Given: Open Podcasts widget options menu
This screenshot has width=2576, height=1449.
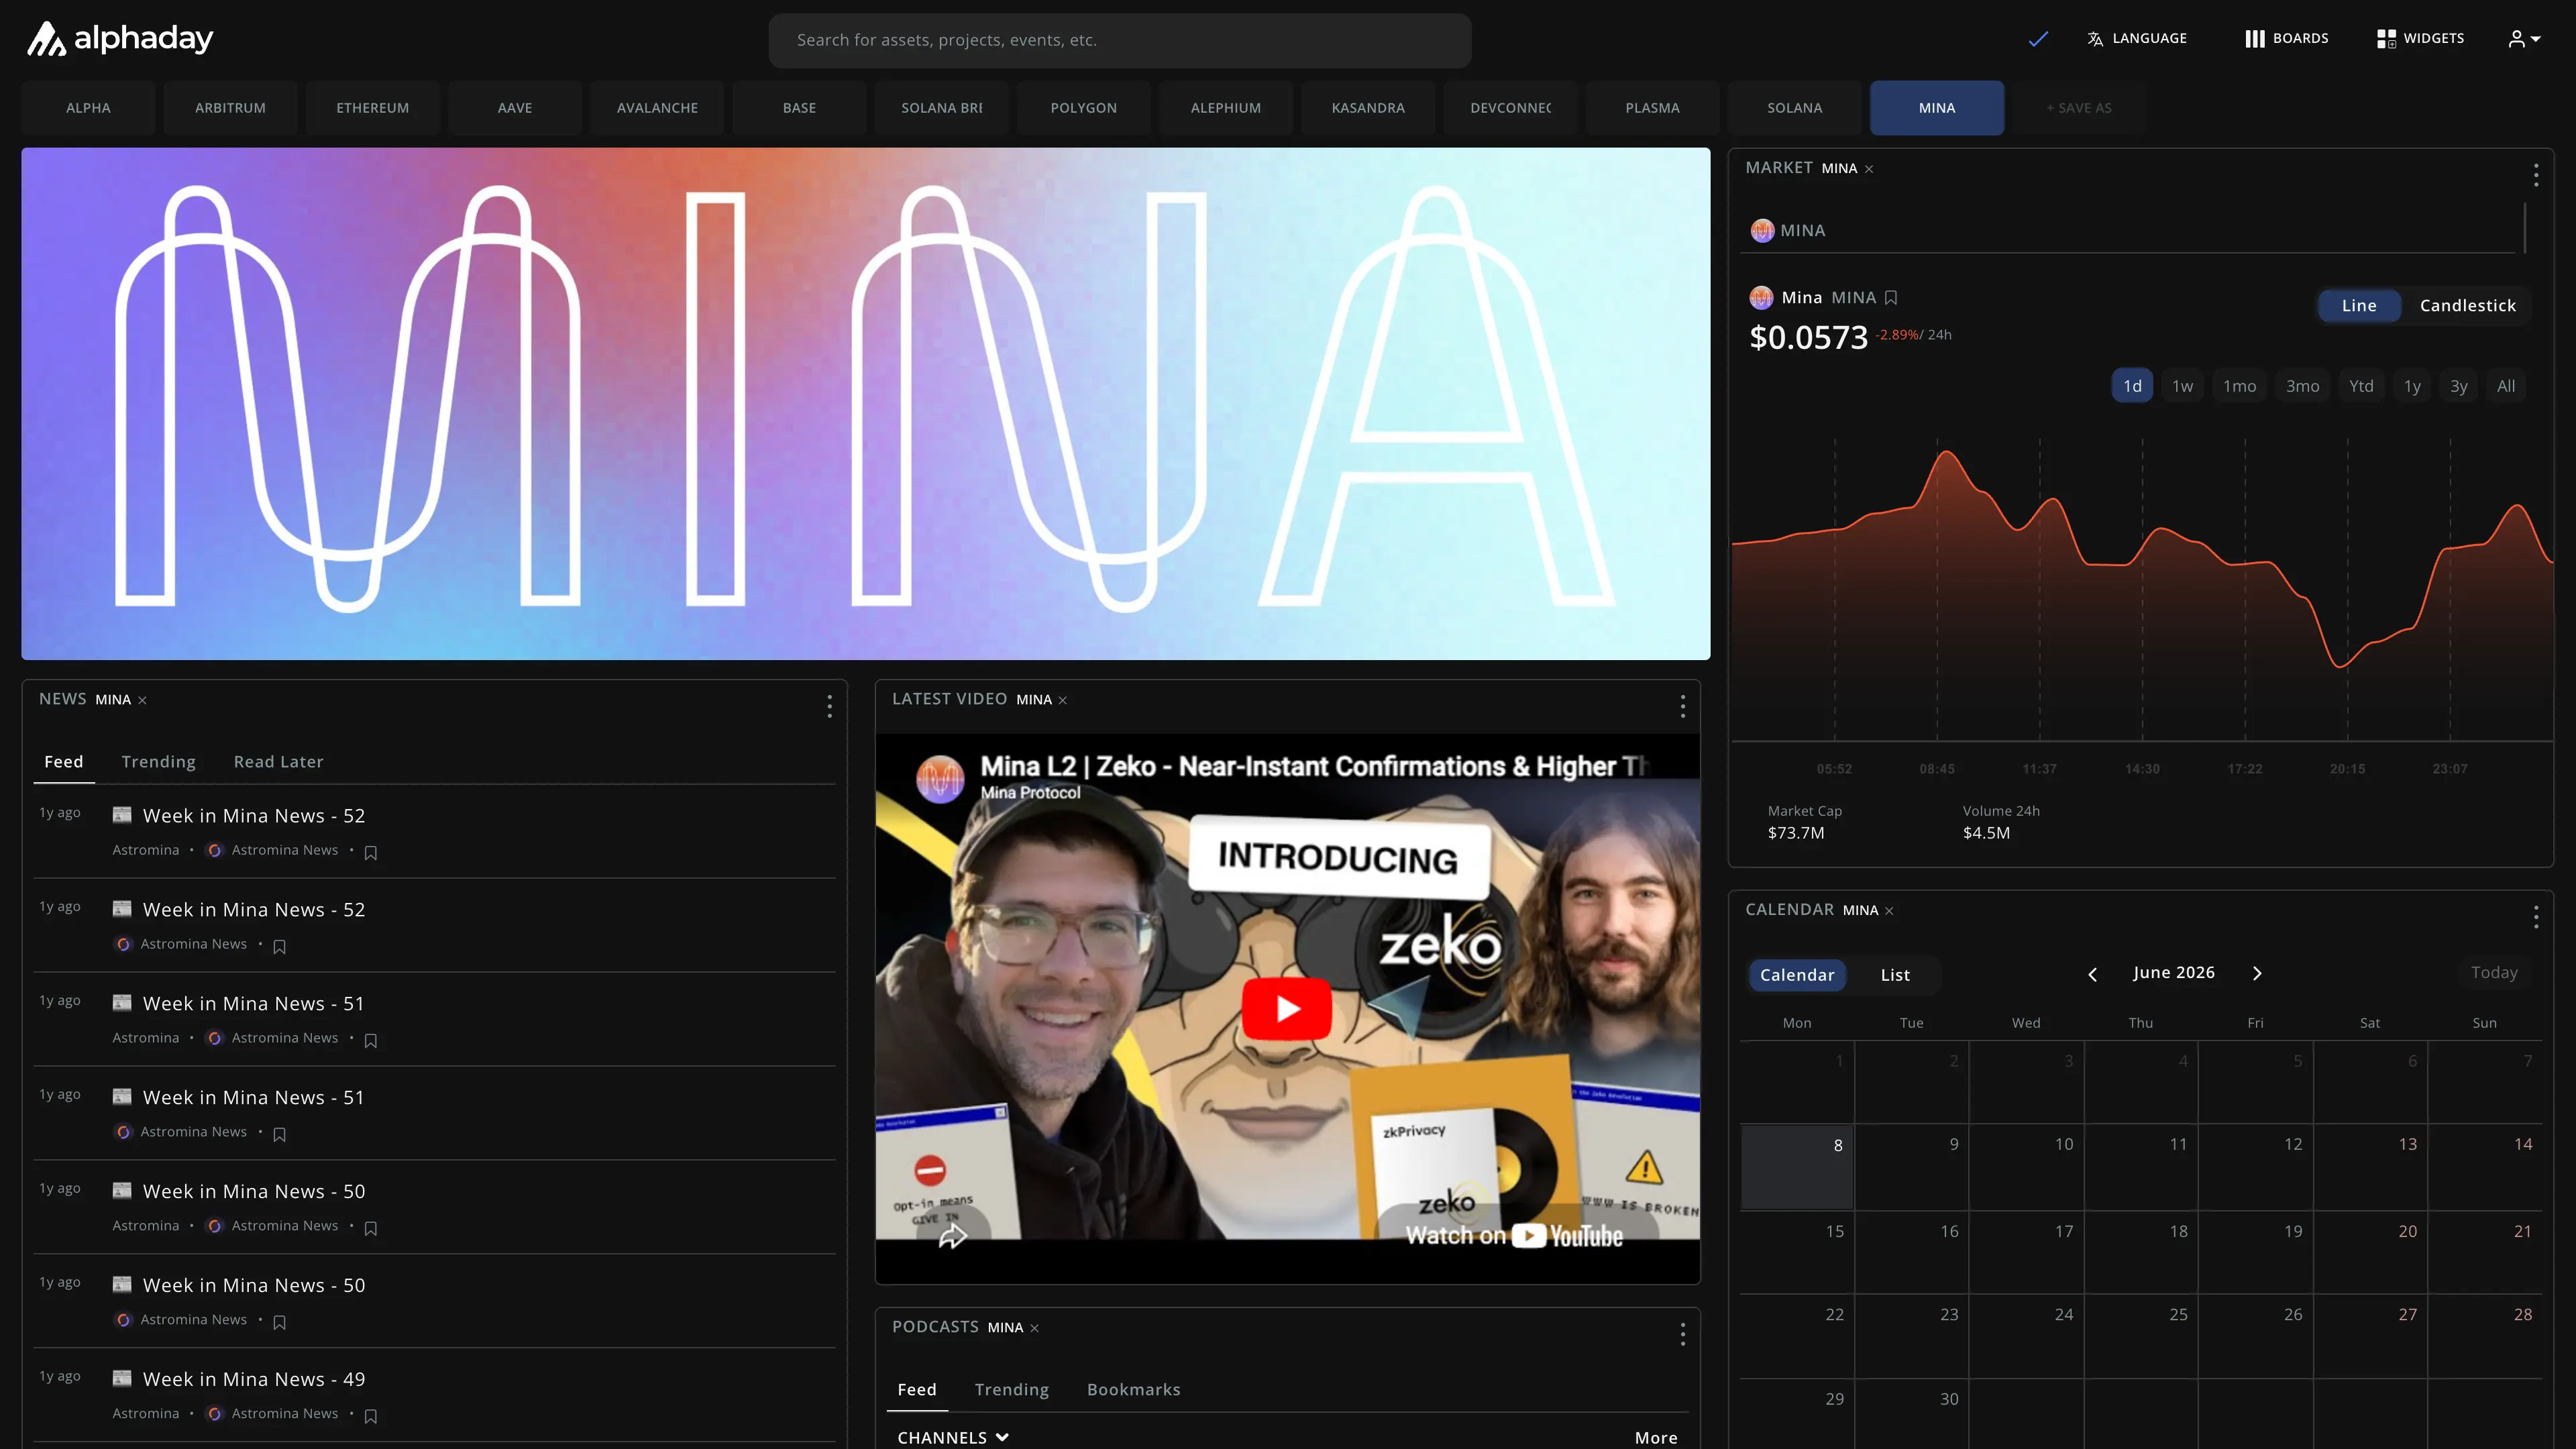Looking at the screenshot, I should (1683, 1334).
